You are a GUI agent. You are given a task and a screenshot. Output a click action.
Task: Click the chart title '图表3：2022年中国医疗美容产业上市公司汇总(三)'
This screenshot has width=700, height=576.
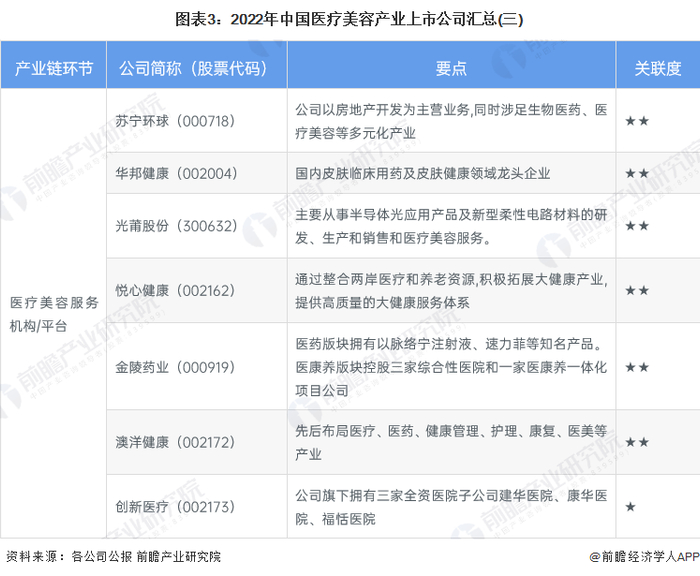pyautogui.click(x=349, y=19)
